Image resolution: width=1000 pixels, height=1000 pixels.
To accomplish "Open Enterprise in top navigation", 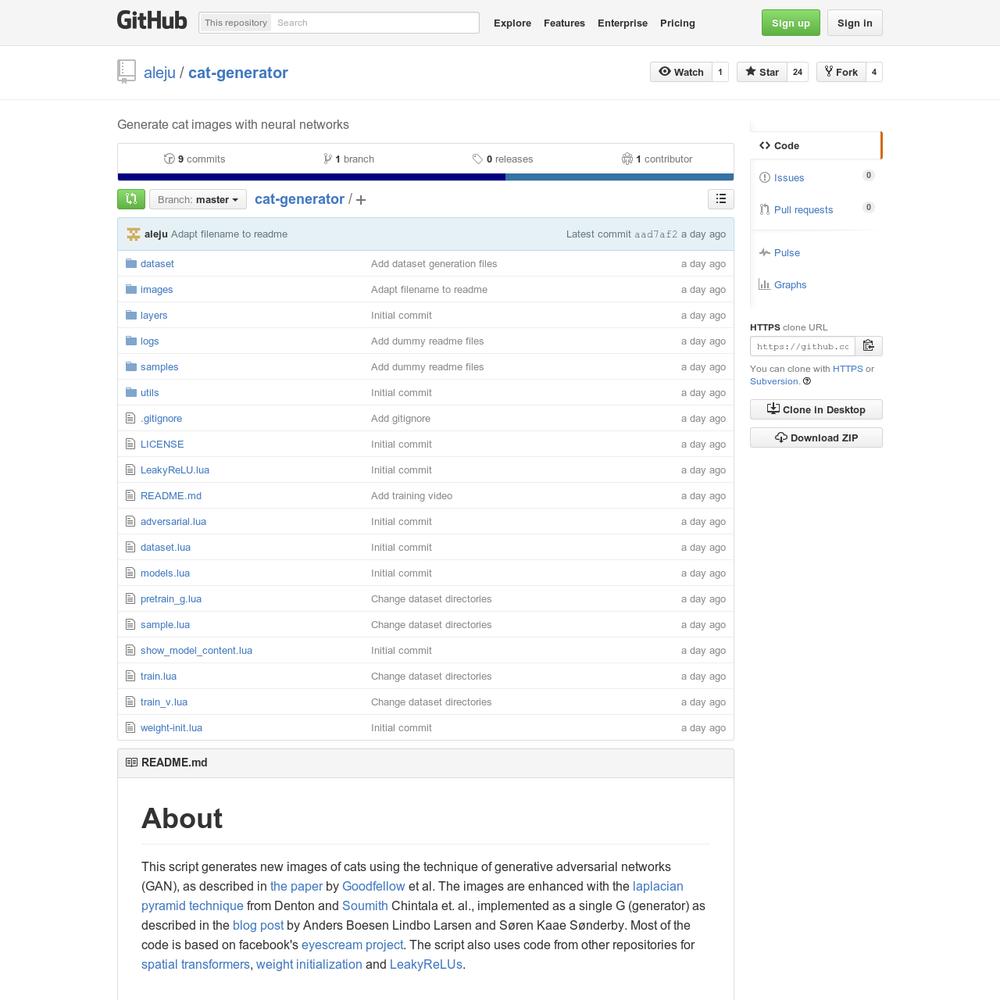I will [x=622, y=23].
